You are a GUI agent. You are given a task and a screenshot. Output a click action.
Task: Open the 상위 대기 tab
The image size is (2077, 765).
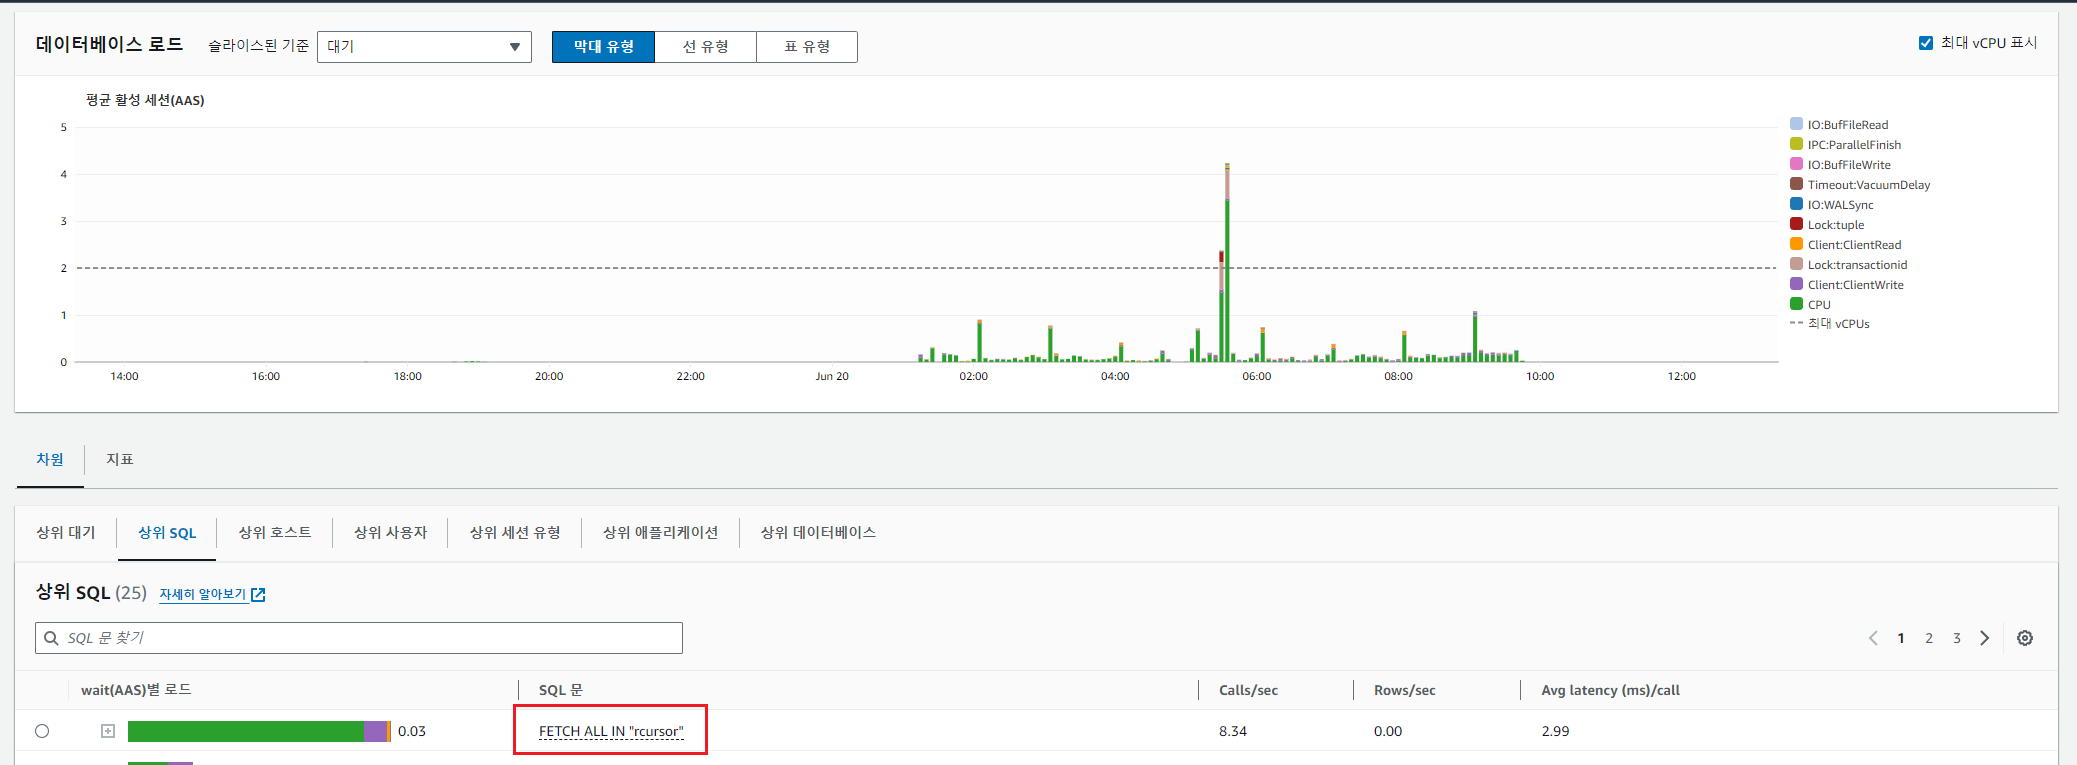click(x=66, y=533)
